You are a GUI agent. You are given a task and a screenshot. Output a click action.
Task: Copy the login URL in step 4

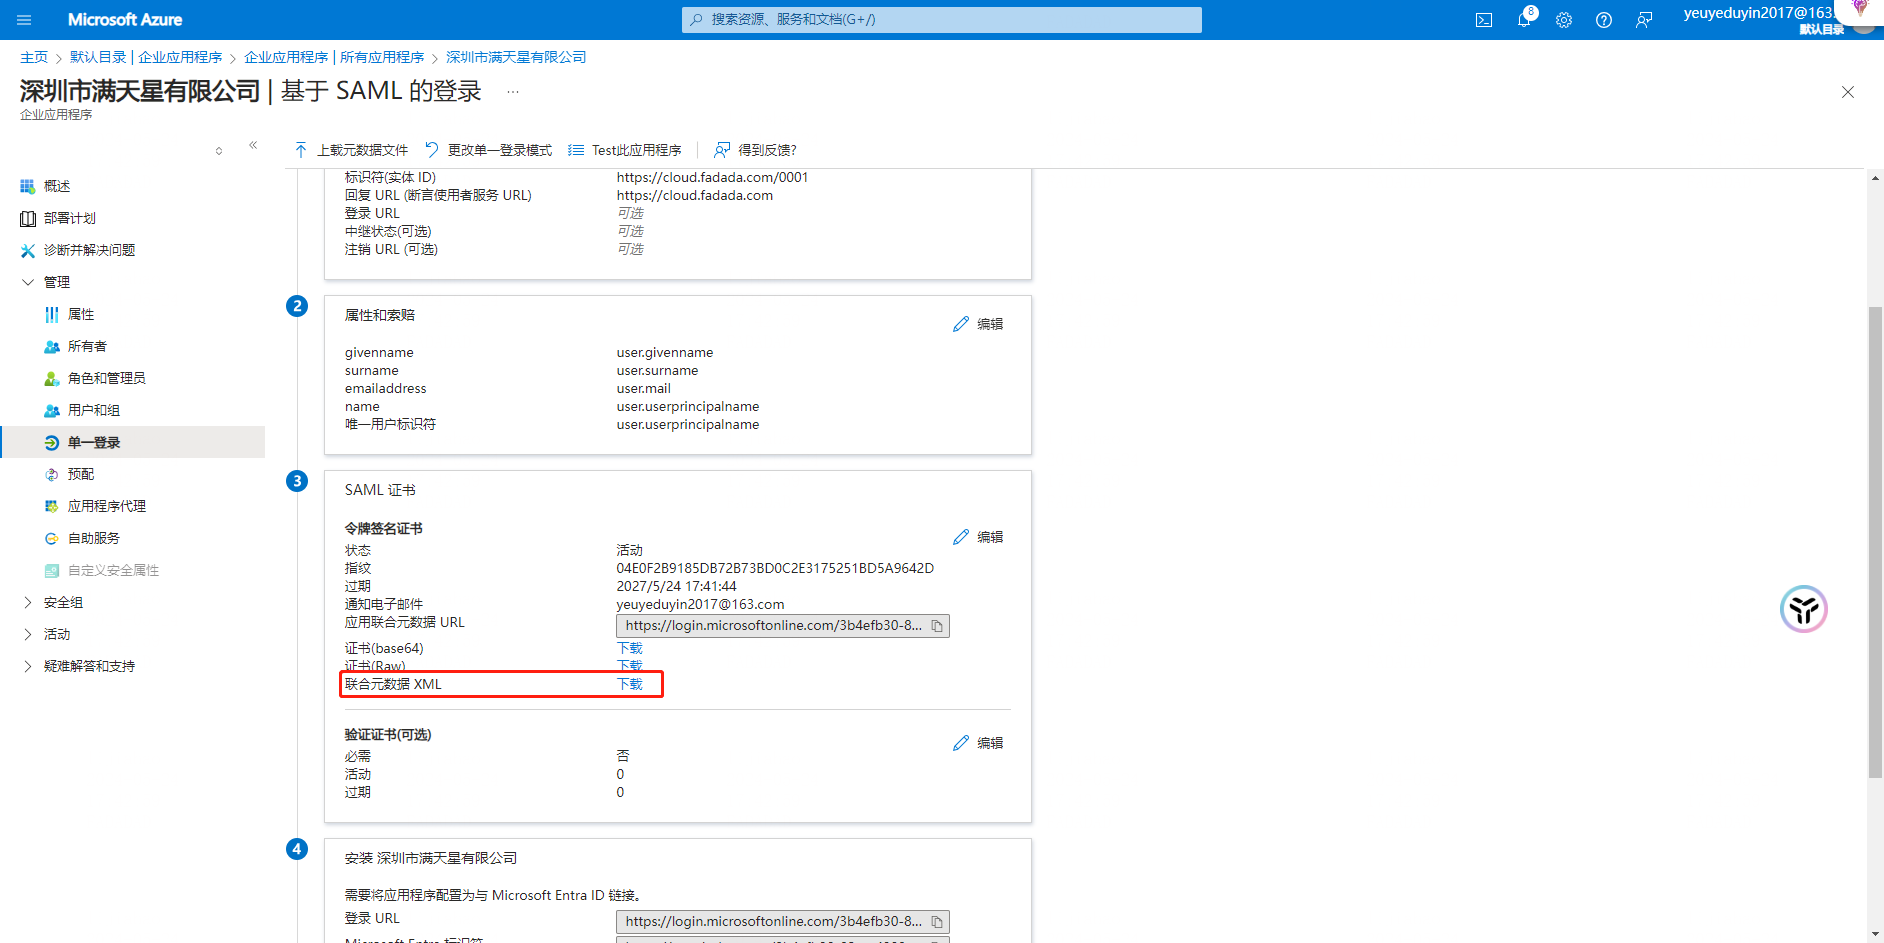tap(937, 922)
